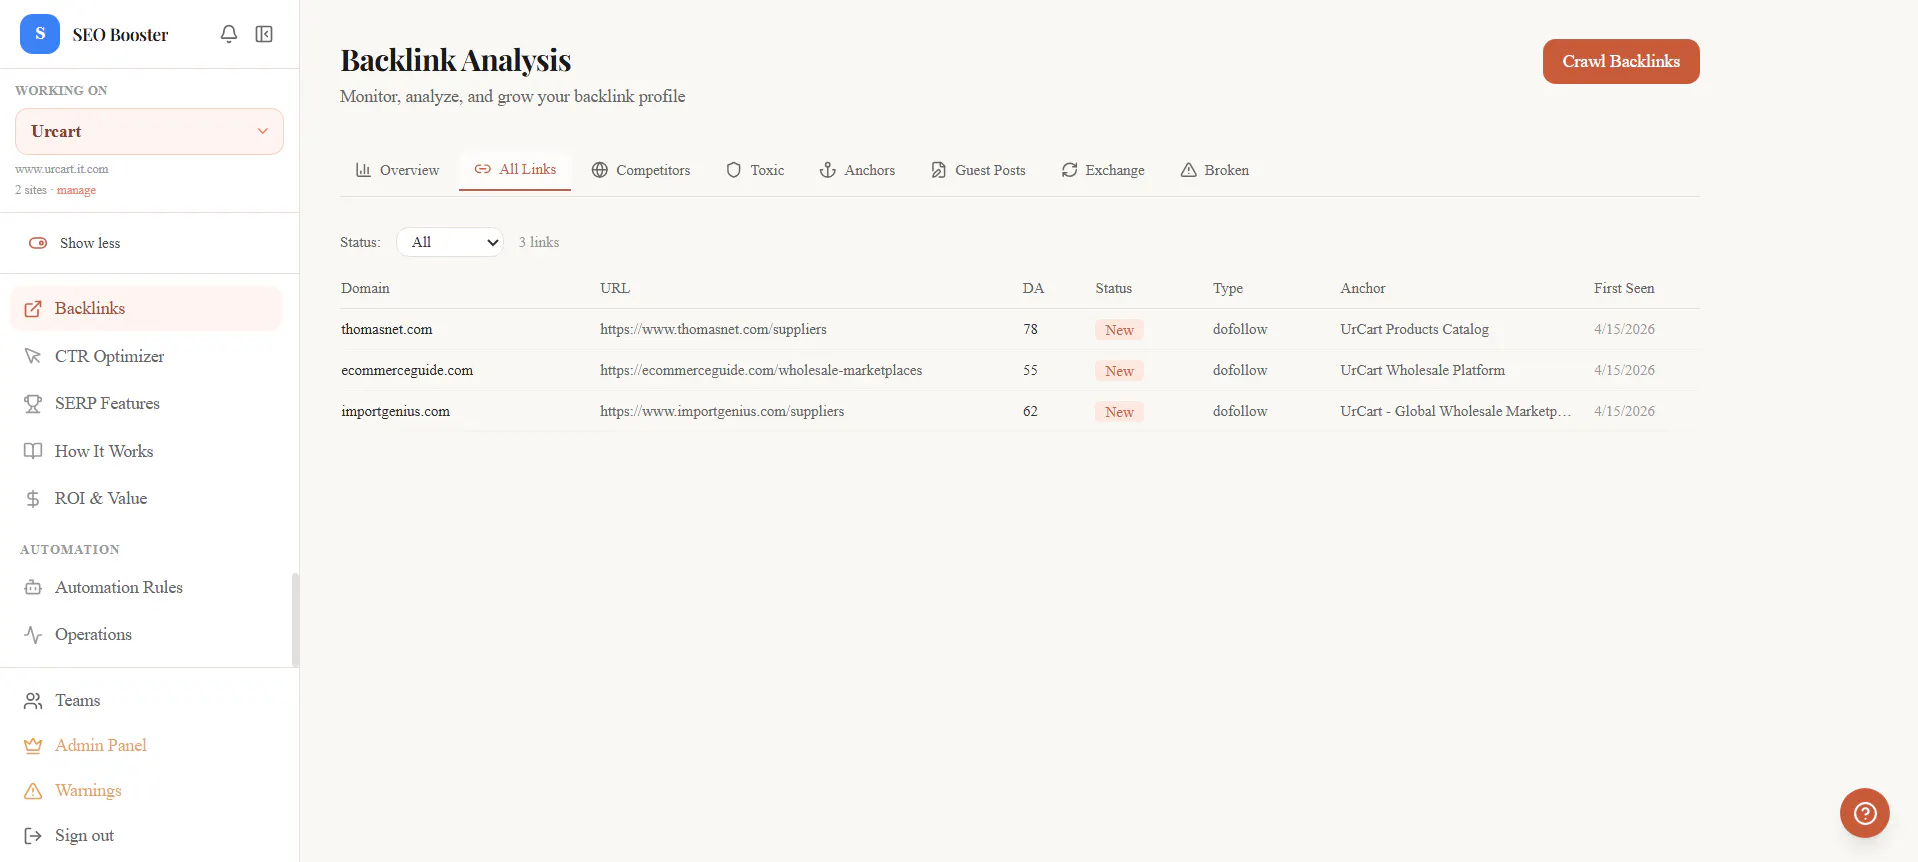Click the sidebar vertical scrollbar
Viewport: 1918px width, 862px height.
click(295, 619)
